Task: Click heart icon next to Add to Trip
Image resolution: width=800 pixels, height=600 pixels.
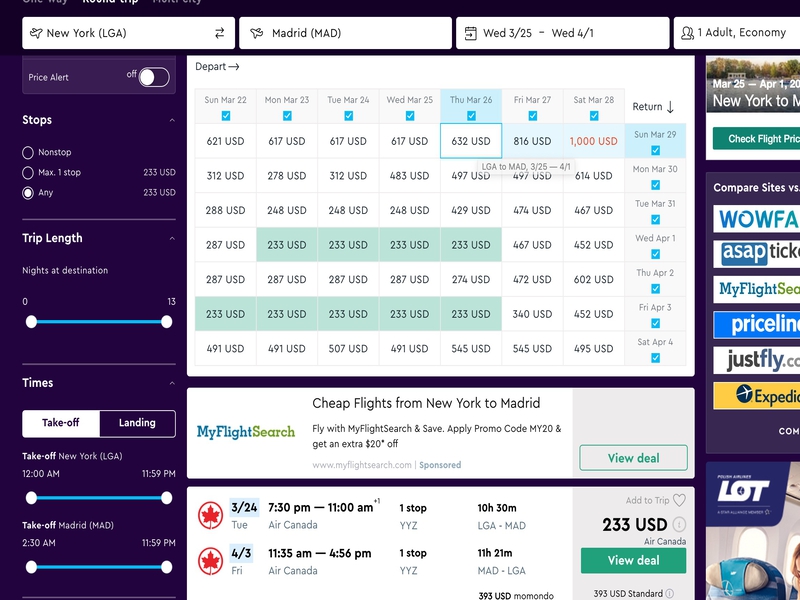Action: [x=679, y=500]
